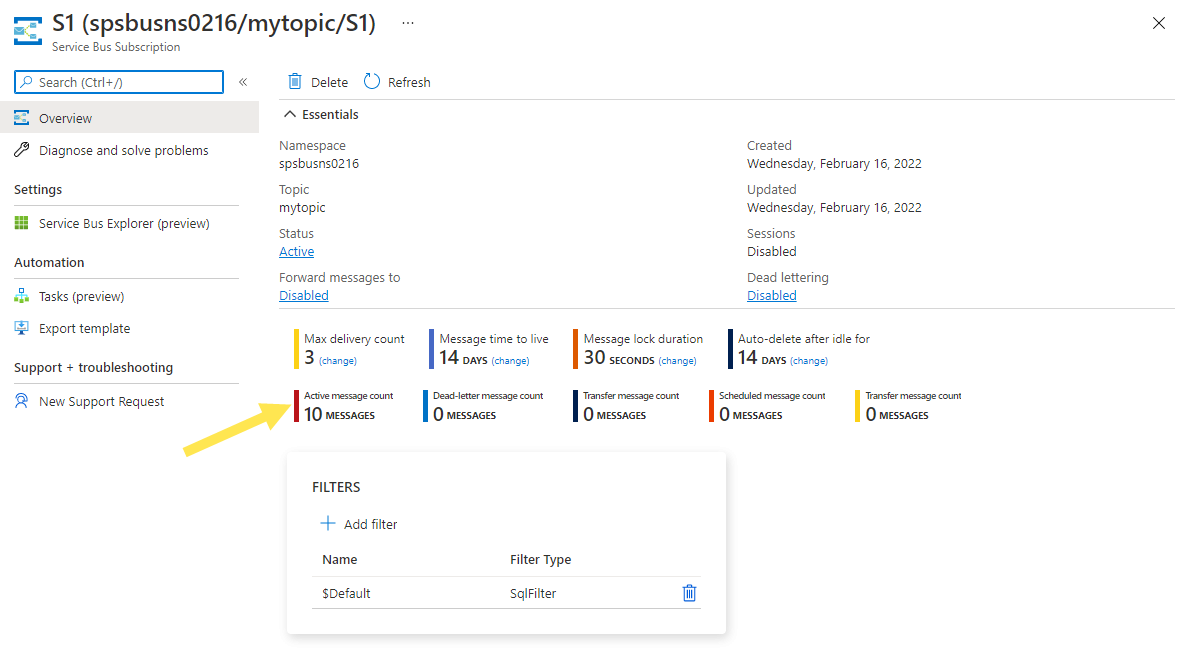This screenshot has width=1191, height=658.
Task: Open New Support Request
Action: [x=102, y=401]
